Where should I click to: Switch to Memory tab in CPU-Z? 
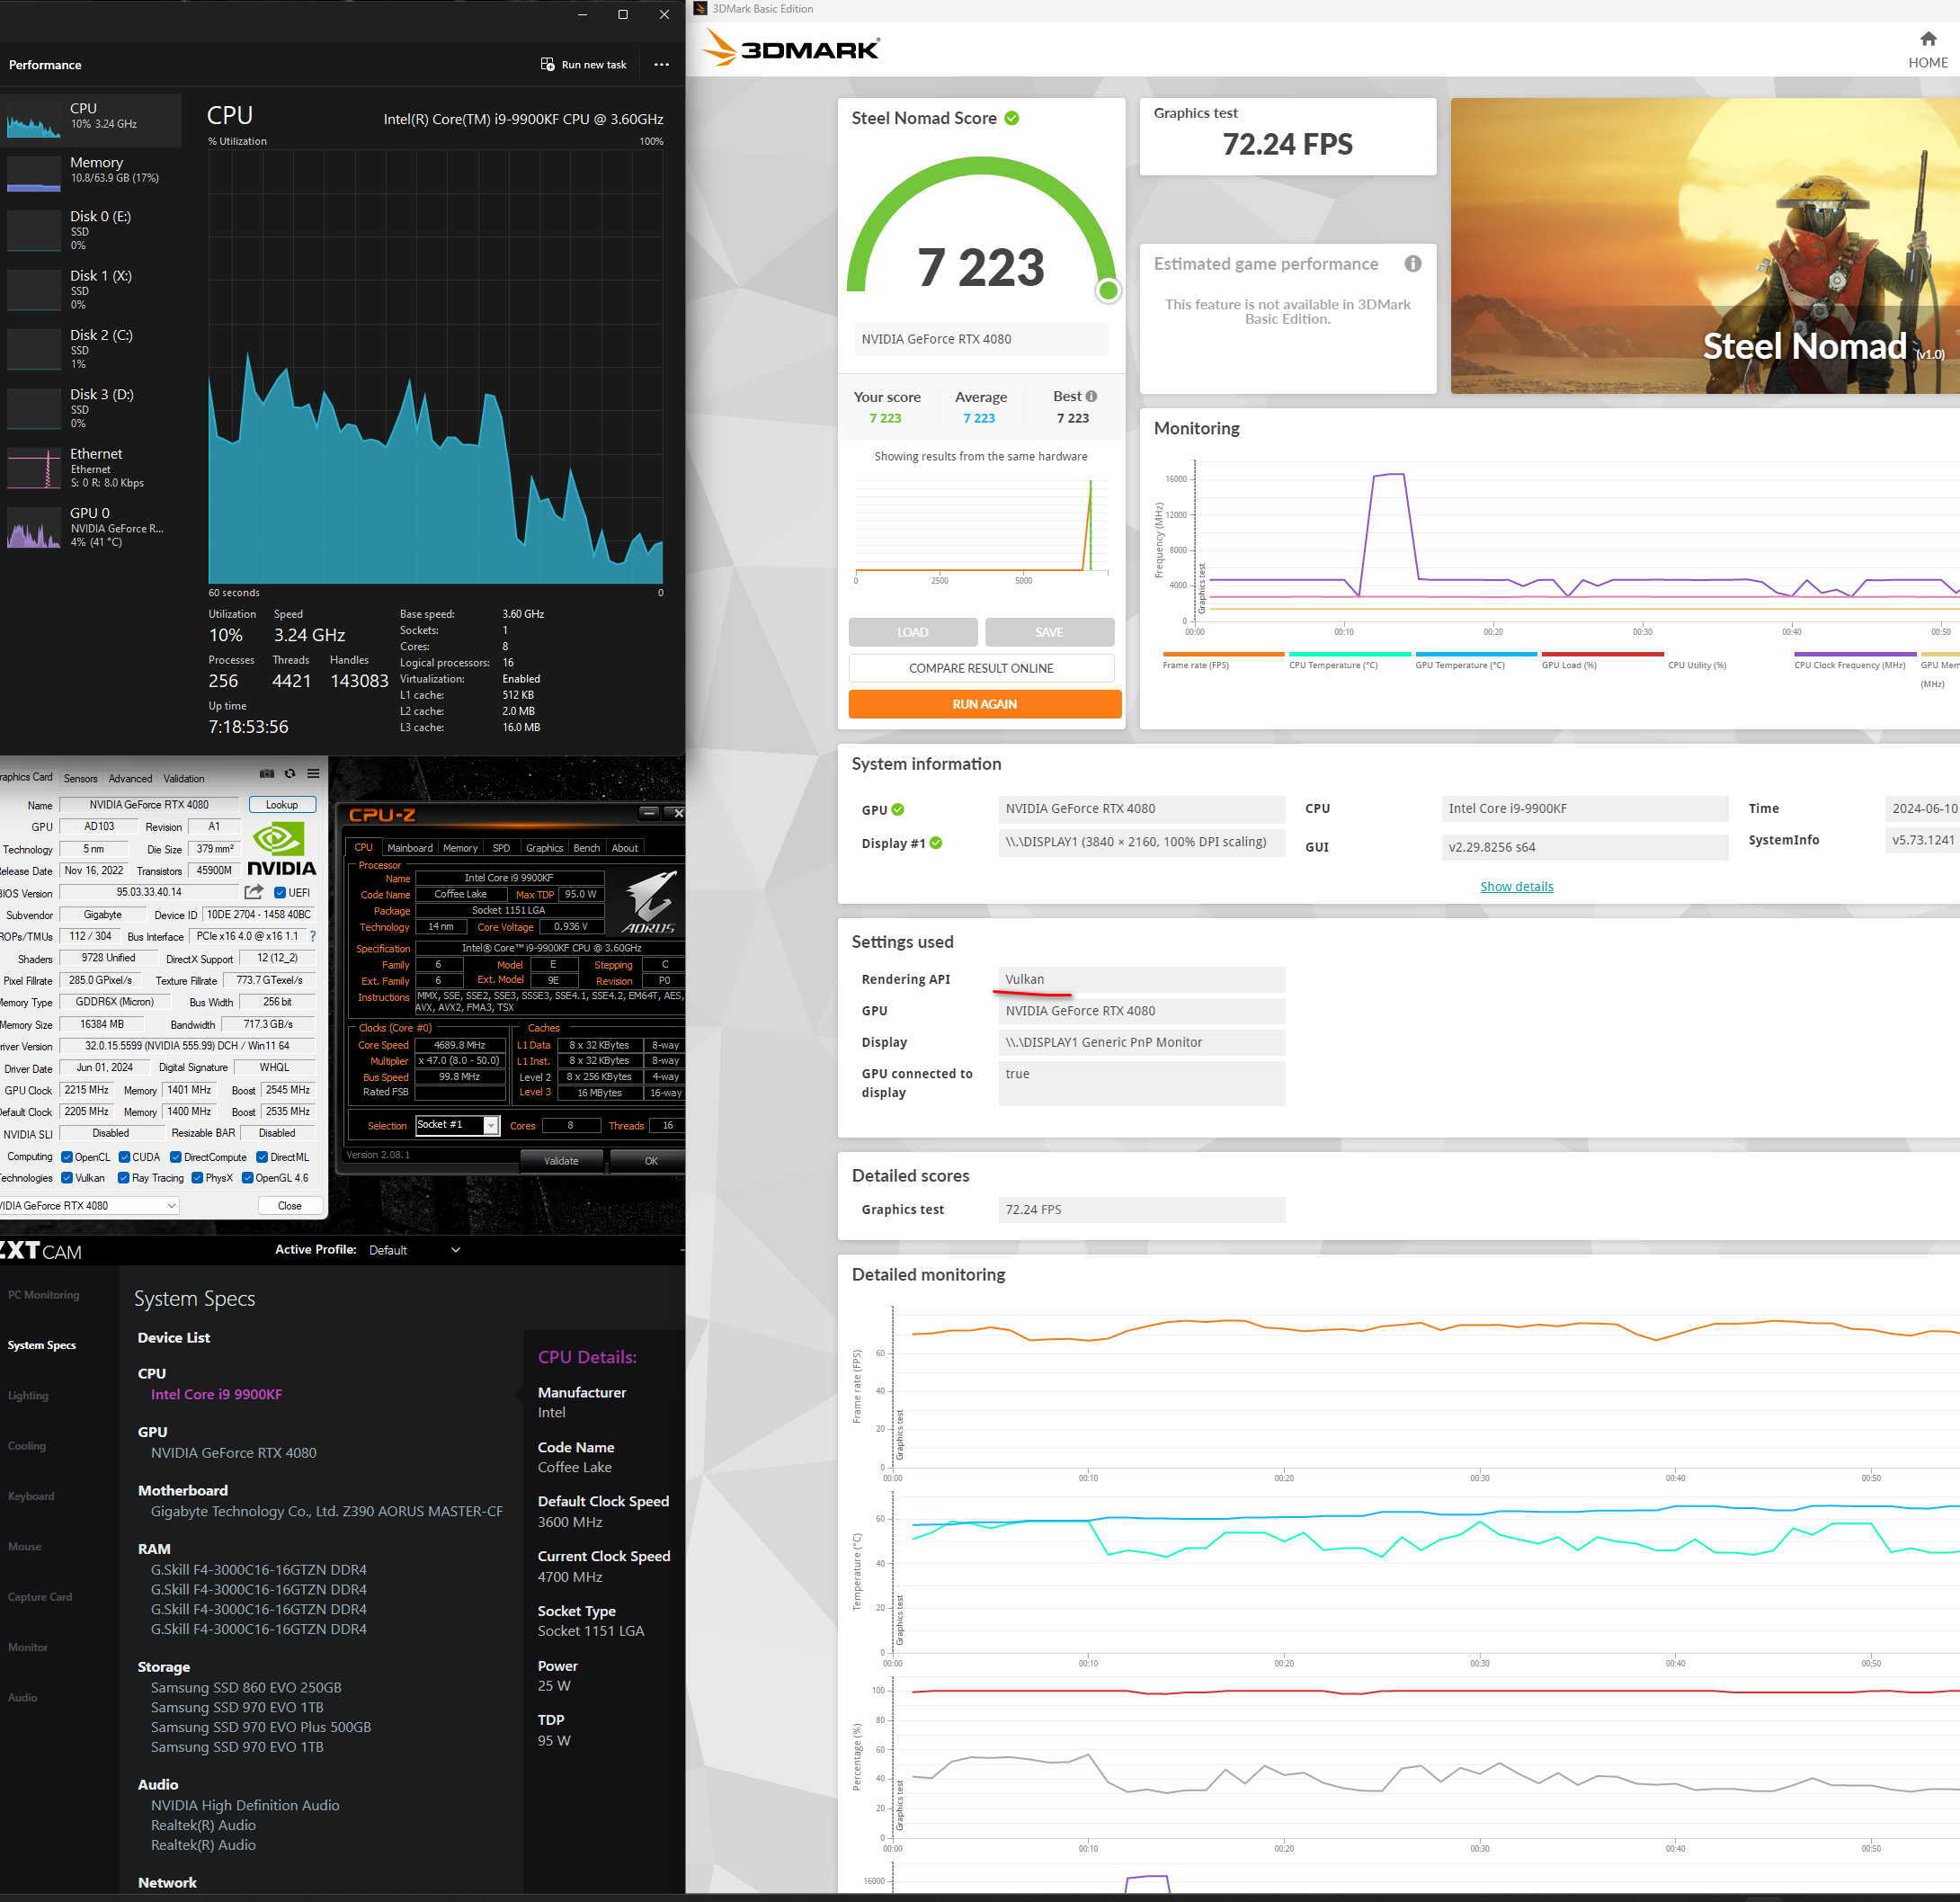[460, 848]
